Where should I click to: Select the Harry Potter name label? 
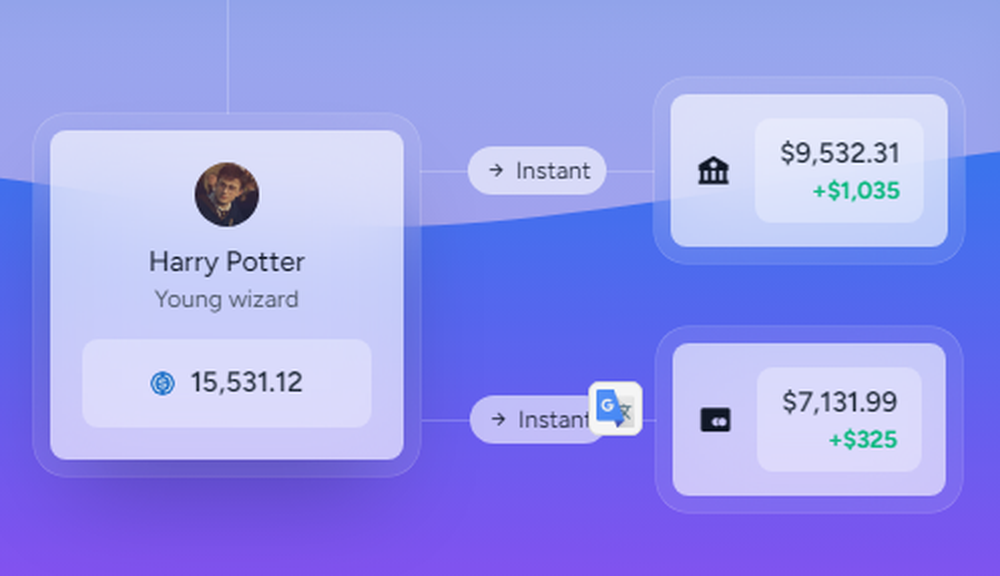pyautogui.click(x=227, y=262)
